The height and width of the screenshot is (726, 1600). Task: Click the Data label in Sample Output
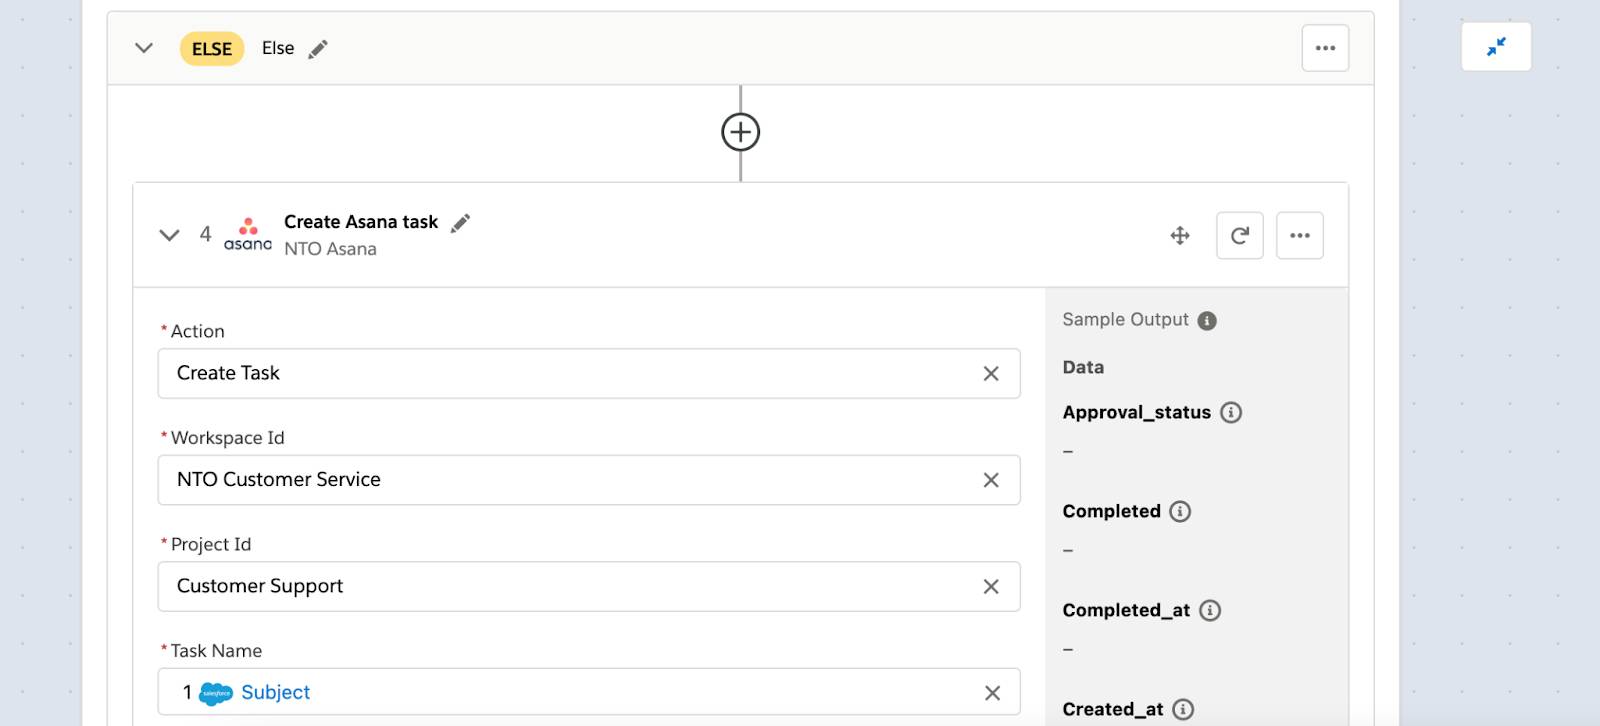pyautogui.click(x=1083, y=367)
